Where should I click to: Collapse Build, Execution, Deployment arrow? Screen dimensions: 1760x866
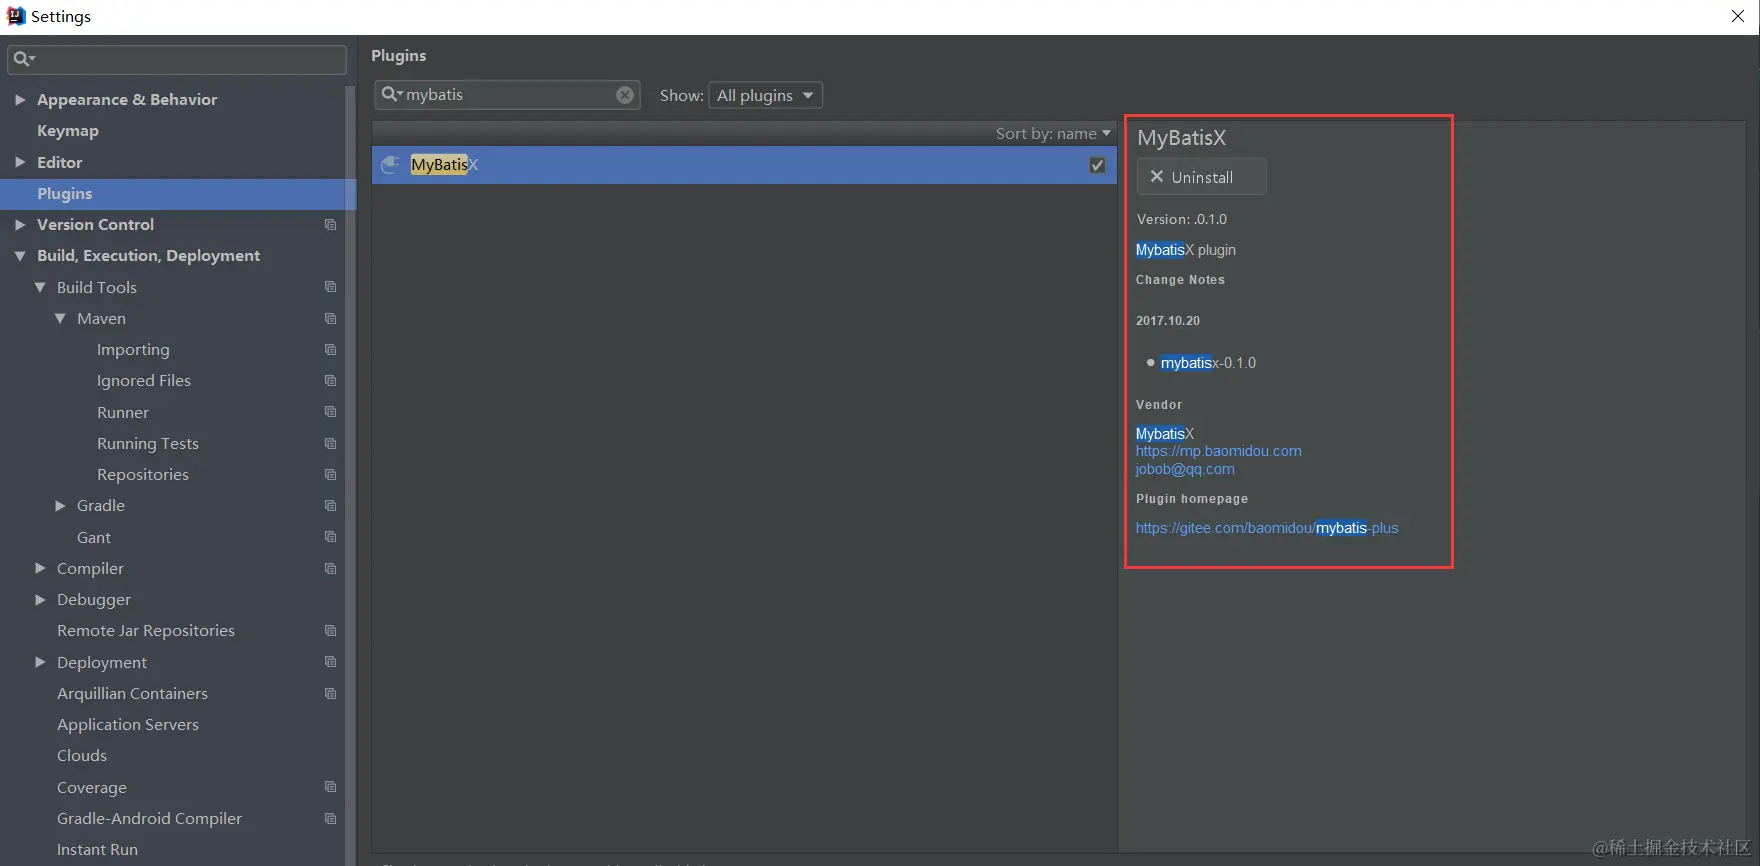20,256
